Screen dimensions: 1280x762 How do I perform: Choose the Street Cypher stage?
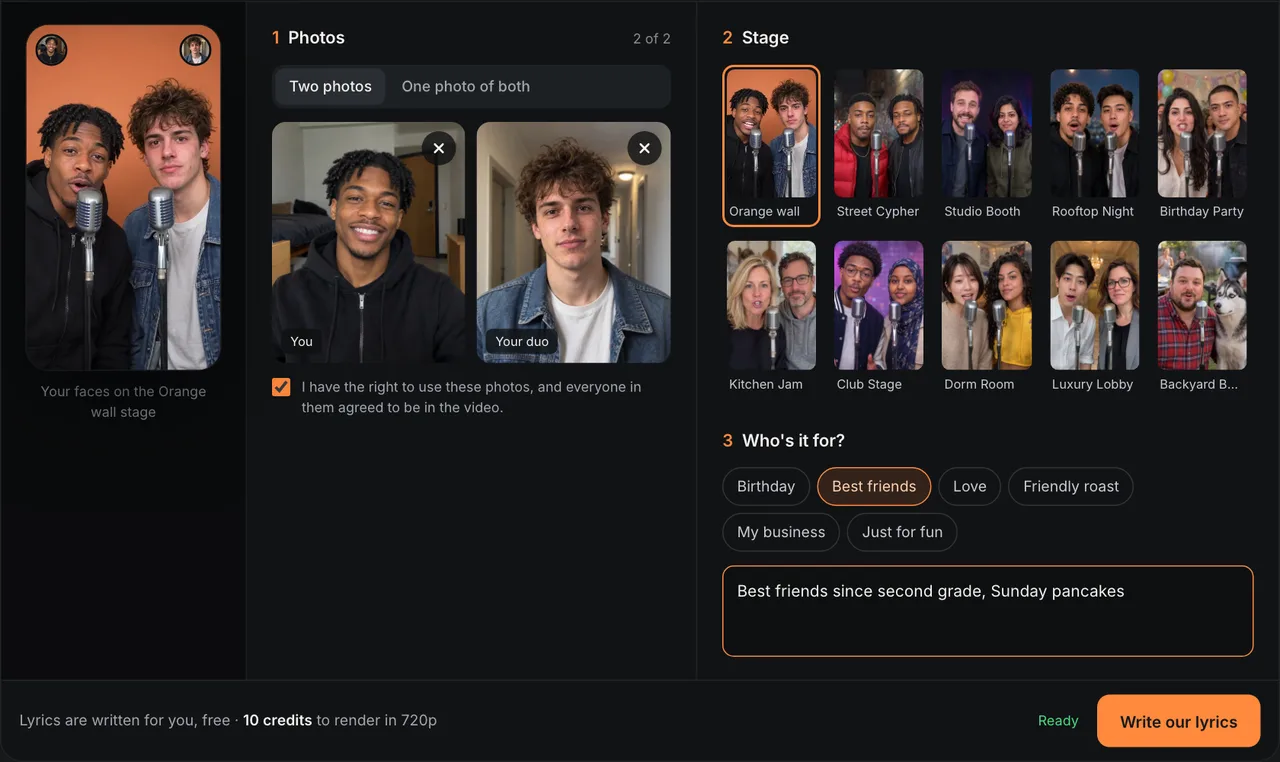click(878, 146)
